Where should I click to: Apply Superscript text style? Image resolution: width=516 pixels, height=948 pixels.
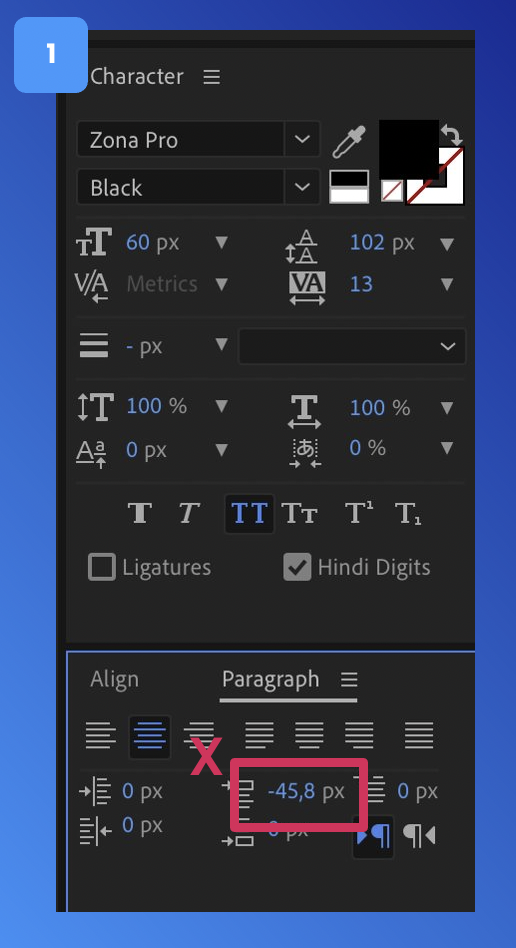point(358,513)
